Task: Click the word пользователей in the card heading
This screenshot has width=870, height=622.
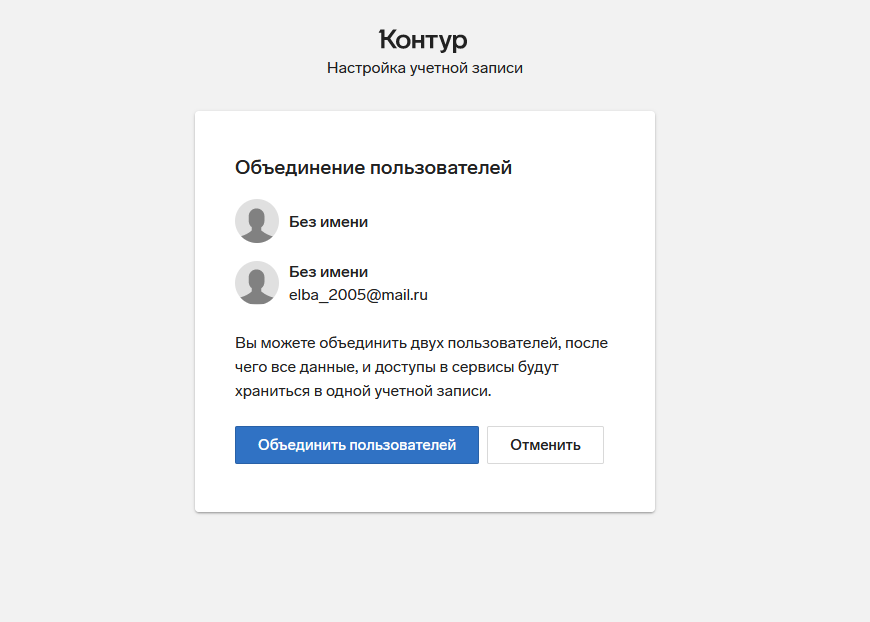Action: [441, 168]
